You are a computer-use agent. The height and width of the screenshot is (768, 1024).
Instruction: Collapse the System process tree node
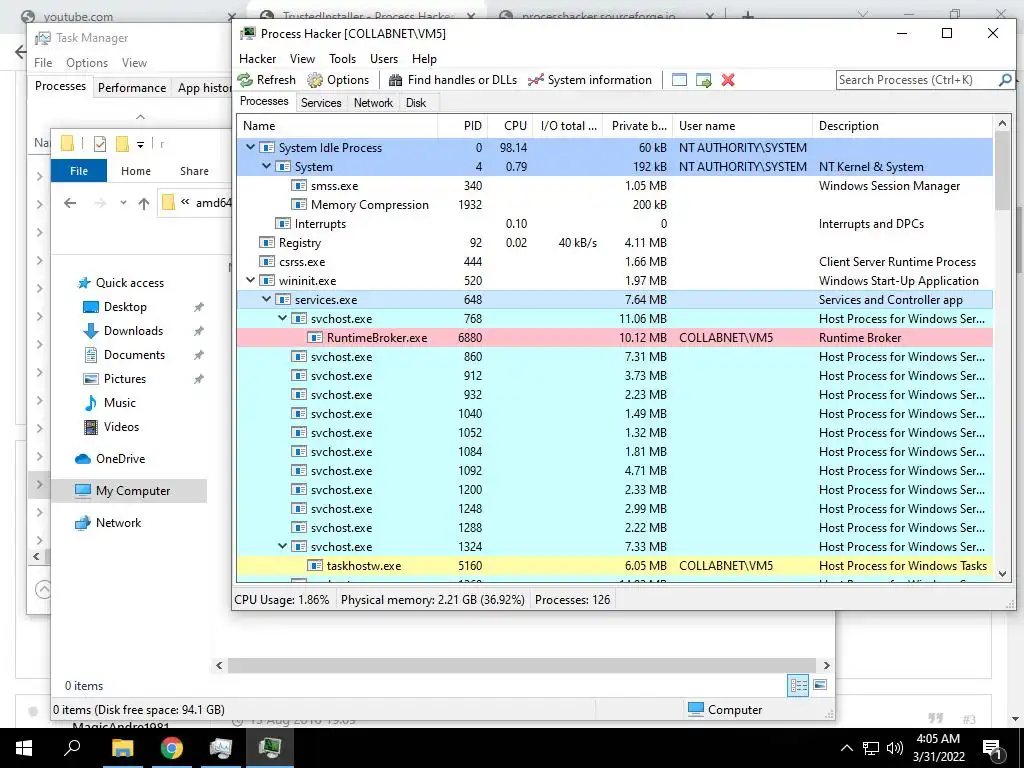point(266,167)
